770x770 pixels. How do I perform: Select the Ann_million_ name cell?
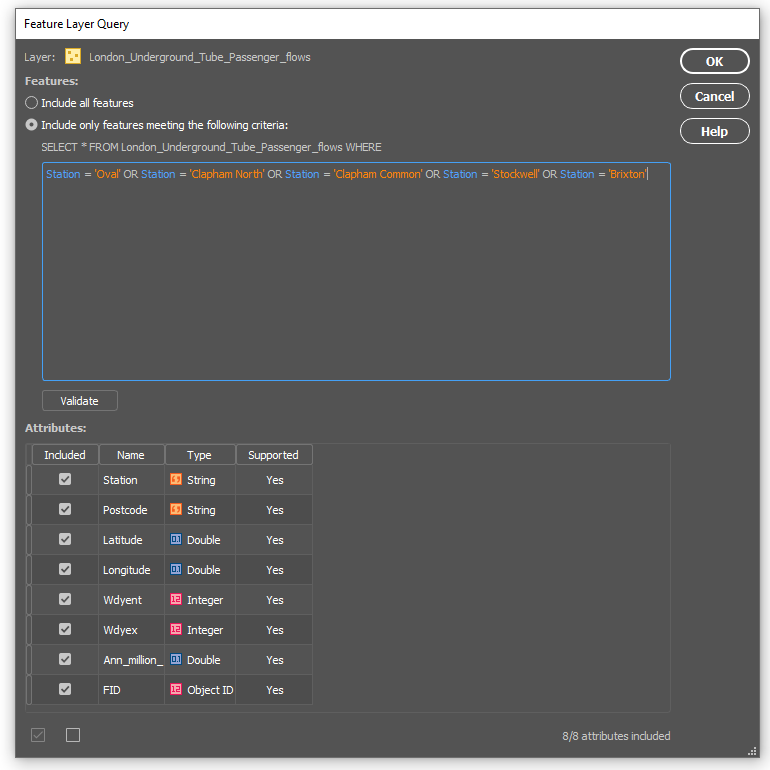click(131, 660)
